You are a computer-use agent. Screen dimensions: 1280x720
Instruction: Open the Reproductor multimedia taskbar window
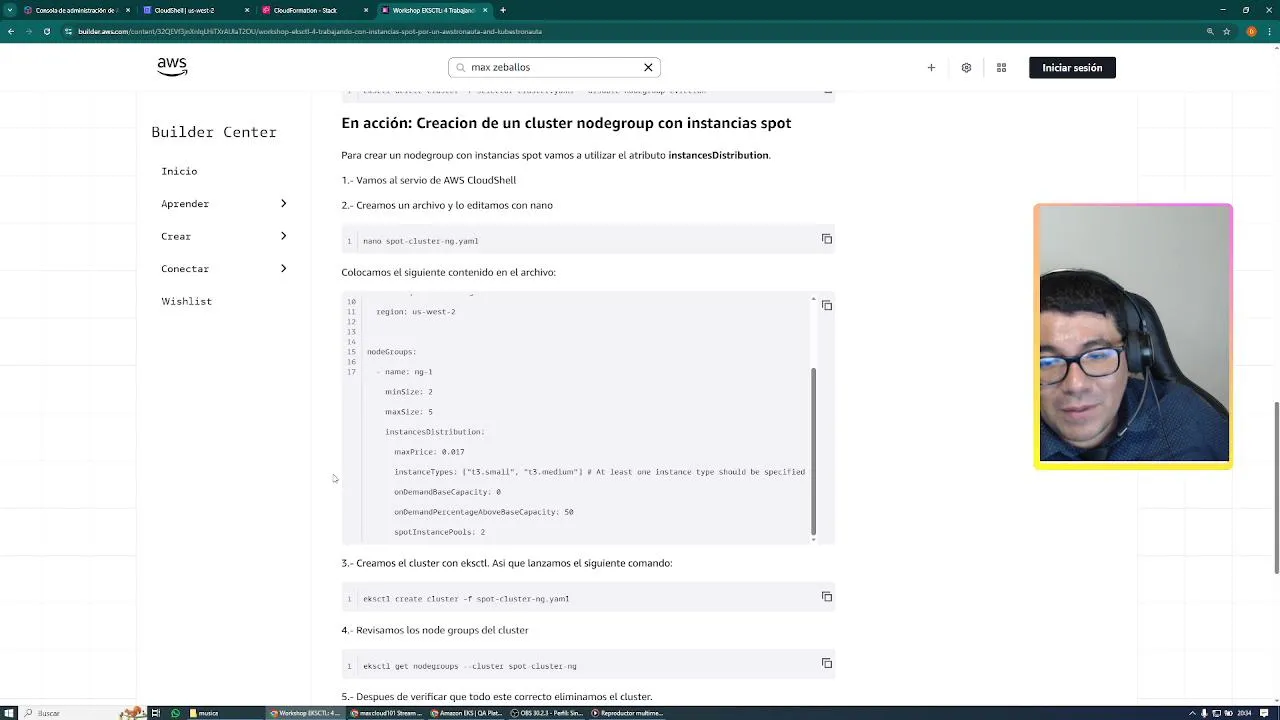627,713
